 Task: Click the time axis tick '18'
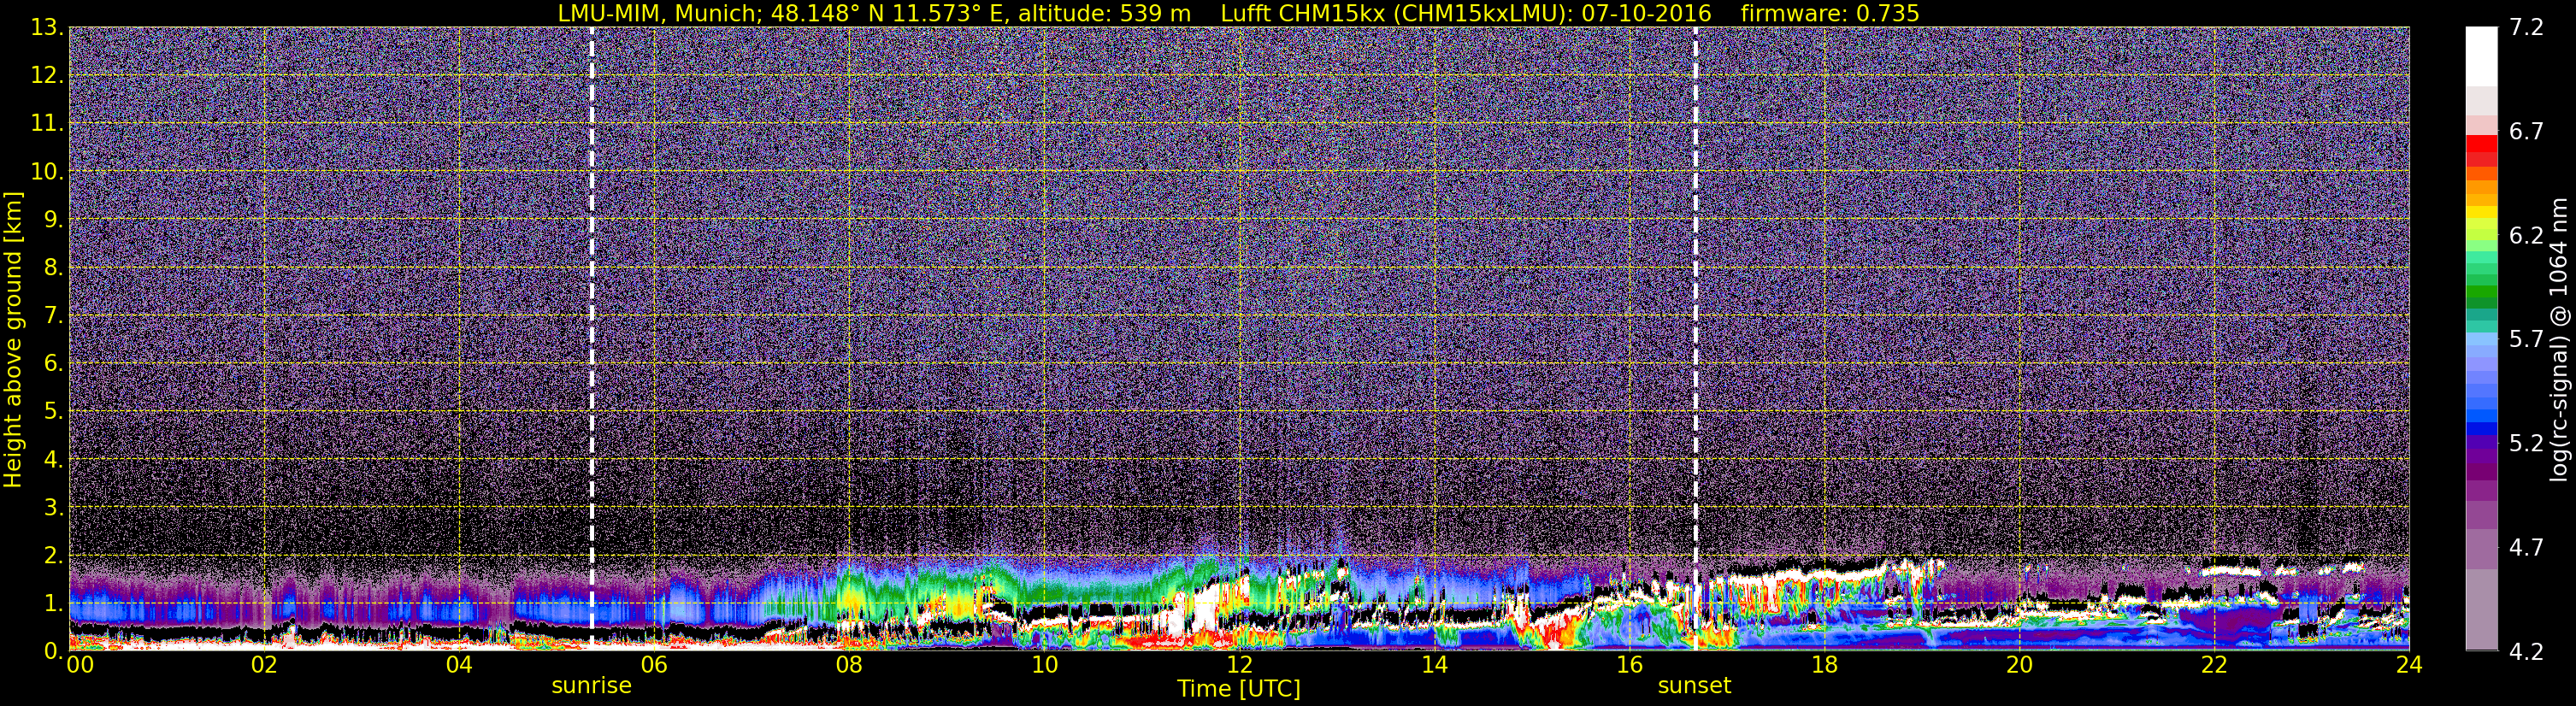[1824, 665]
